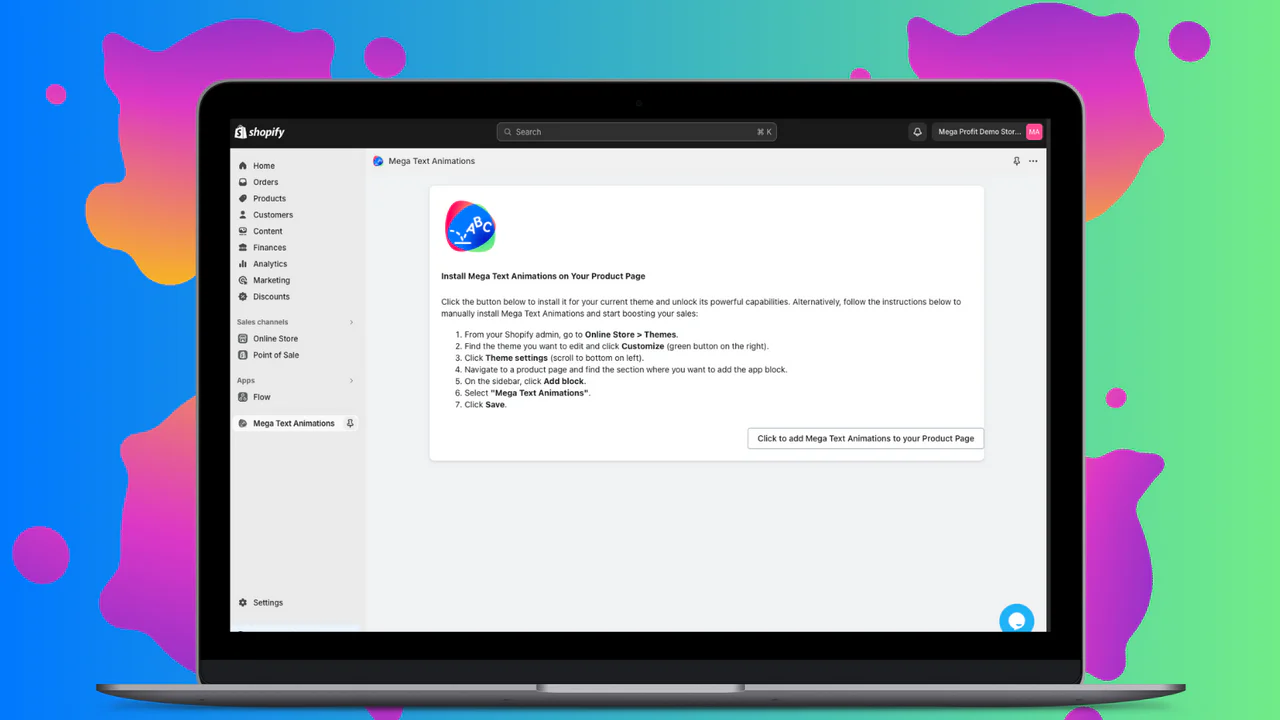1280x720 pixels.
Task: Click step text 'click Add block.'
Action: click(556, 381)
